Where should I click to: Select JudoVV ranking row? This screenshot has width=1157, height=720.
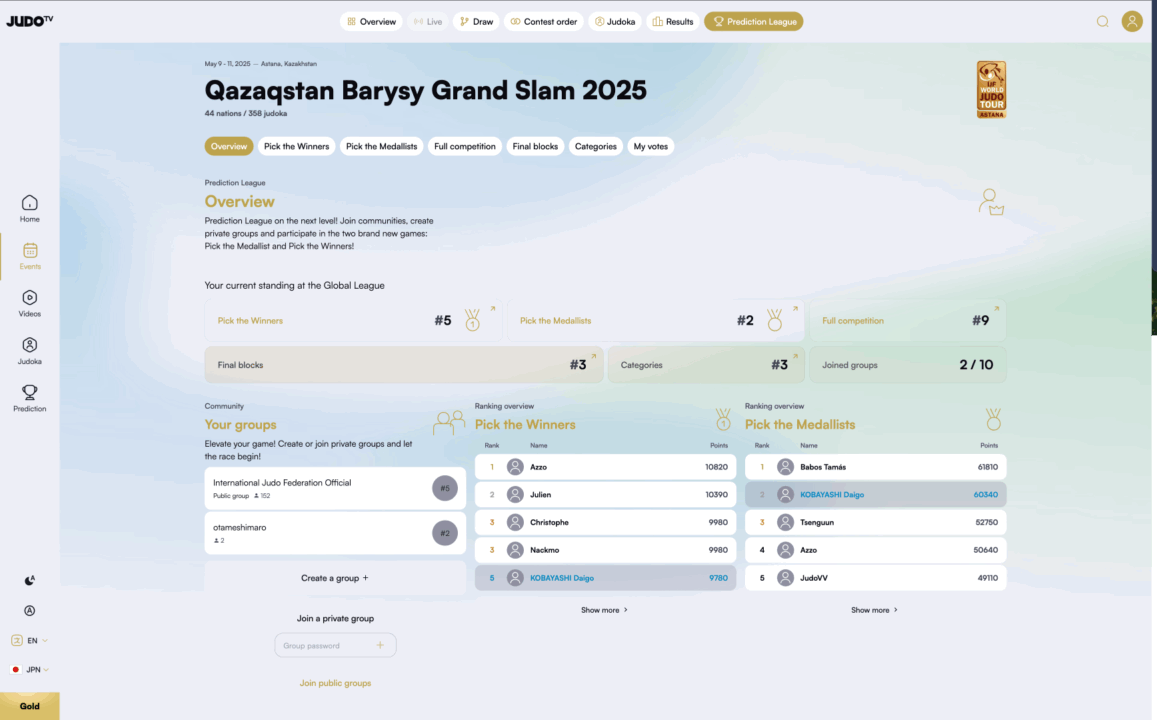(x=875, y=578)
